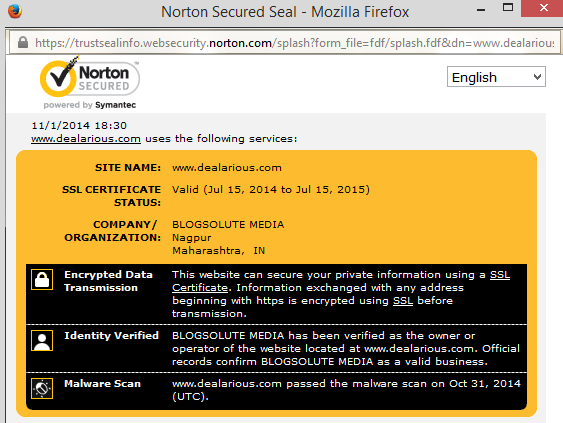Image resolution: width=563 pixels, height=423 pixels.
Task: Open the www.dealarious.com link
Action: (x=86, y=139)
